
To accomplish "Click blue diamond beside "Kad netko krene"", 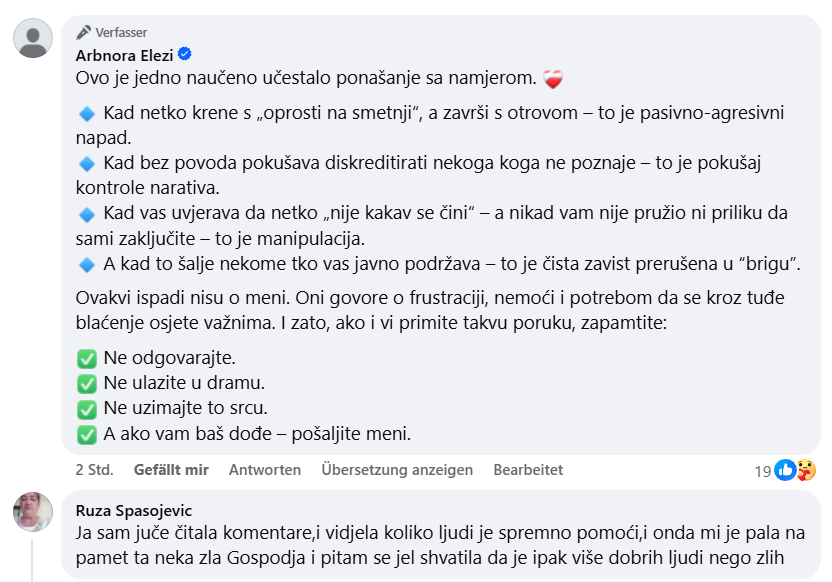I will point(86,114).
